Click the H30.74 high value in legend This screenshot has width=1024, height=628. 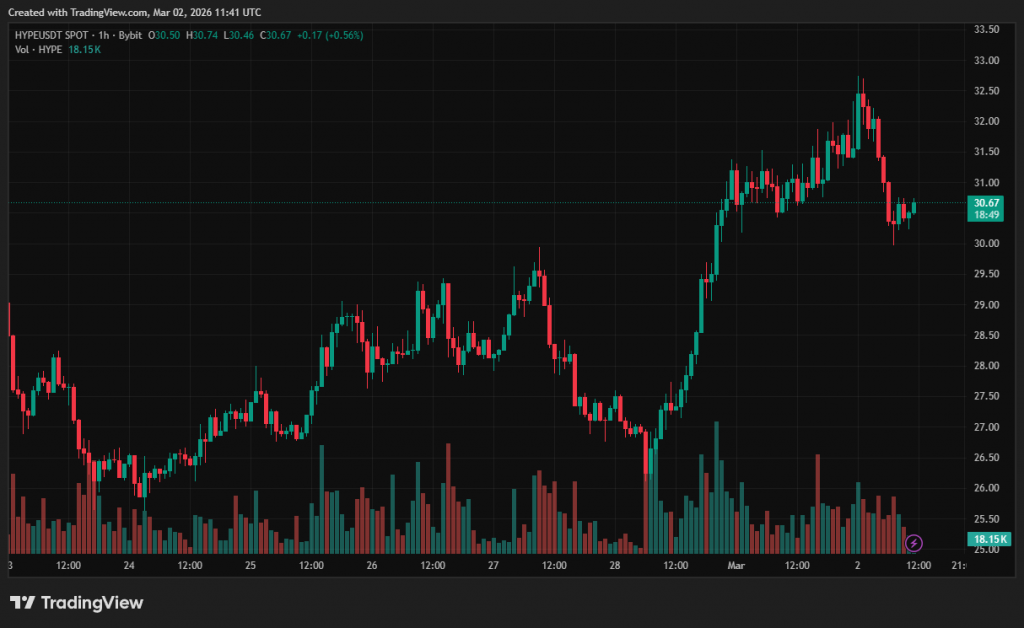[204, 35]
